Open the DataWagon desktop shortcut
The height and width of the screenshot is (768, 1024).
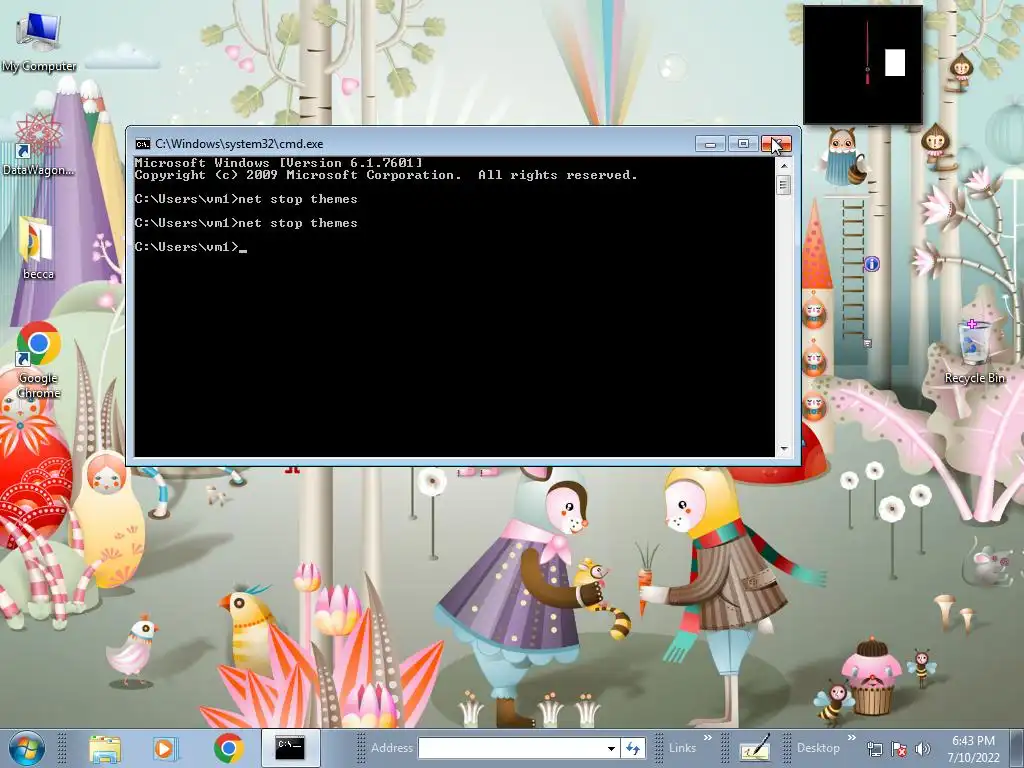pyautogui.click(x=39, y=145)
